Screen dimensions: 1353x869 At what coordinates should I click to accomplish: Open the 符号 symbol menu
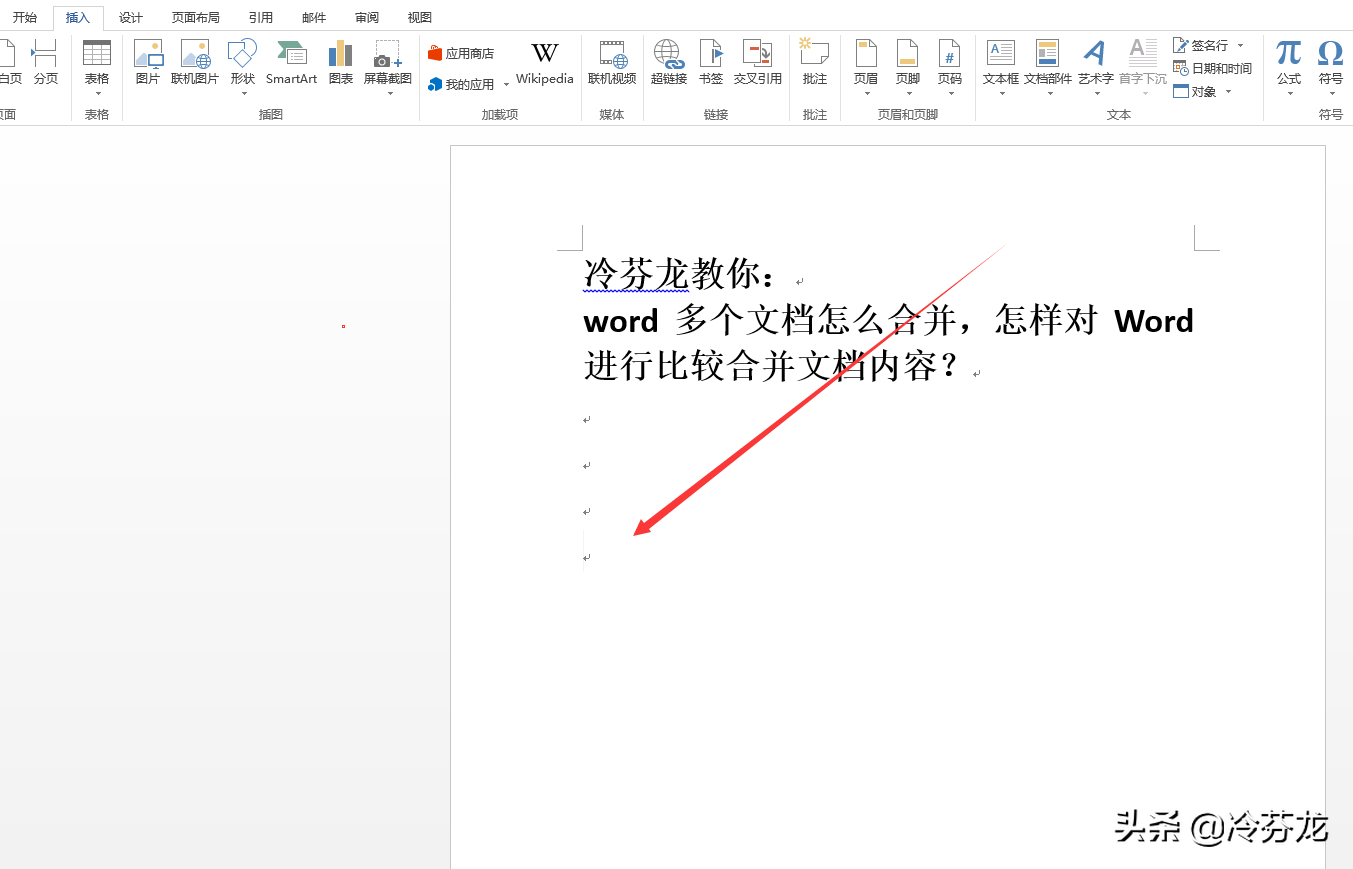[x=1331, y=68]
